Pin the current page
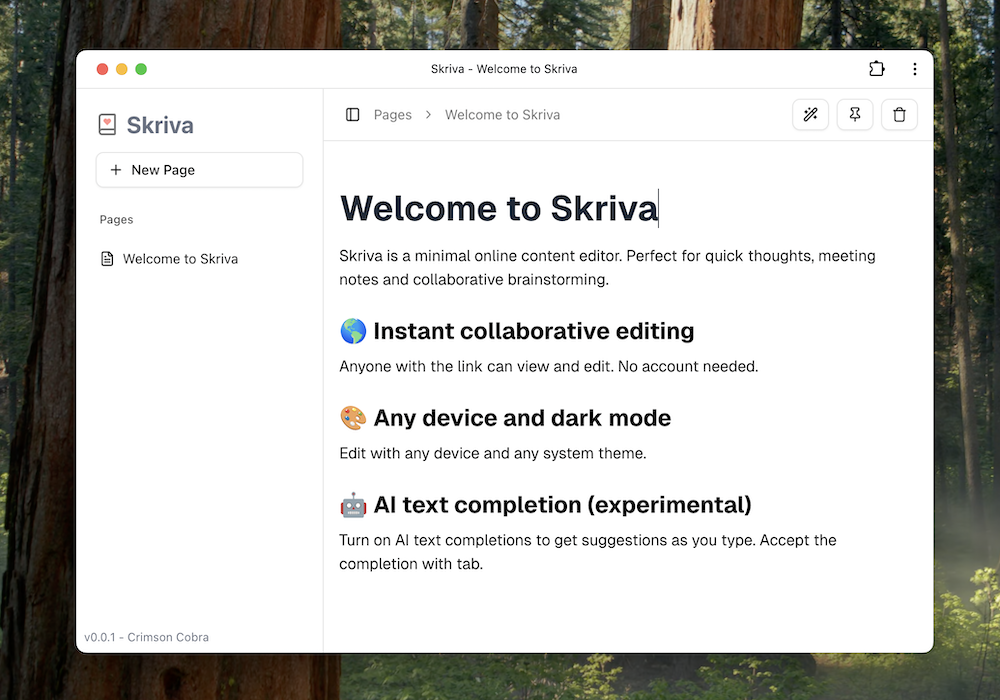 coord(855,115)
